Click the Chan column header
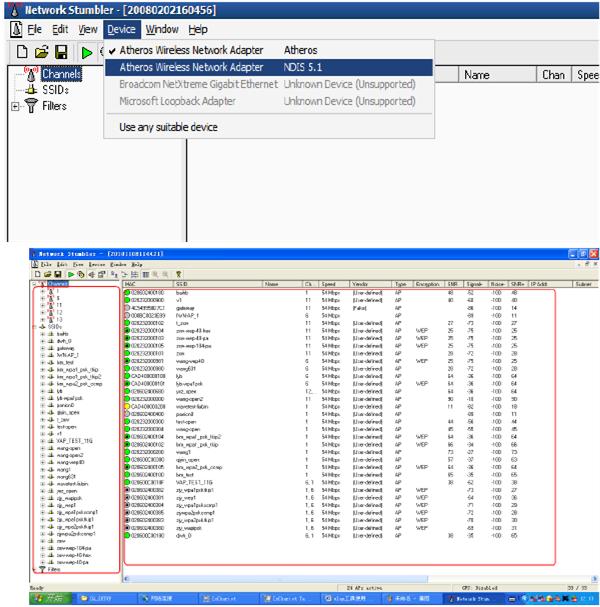600x607 pixels. tap(554, 75)
